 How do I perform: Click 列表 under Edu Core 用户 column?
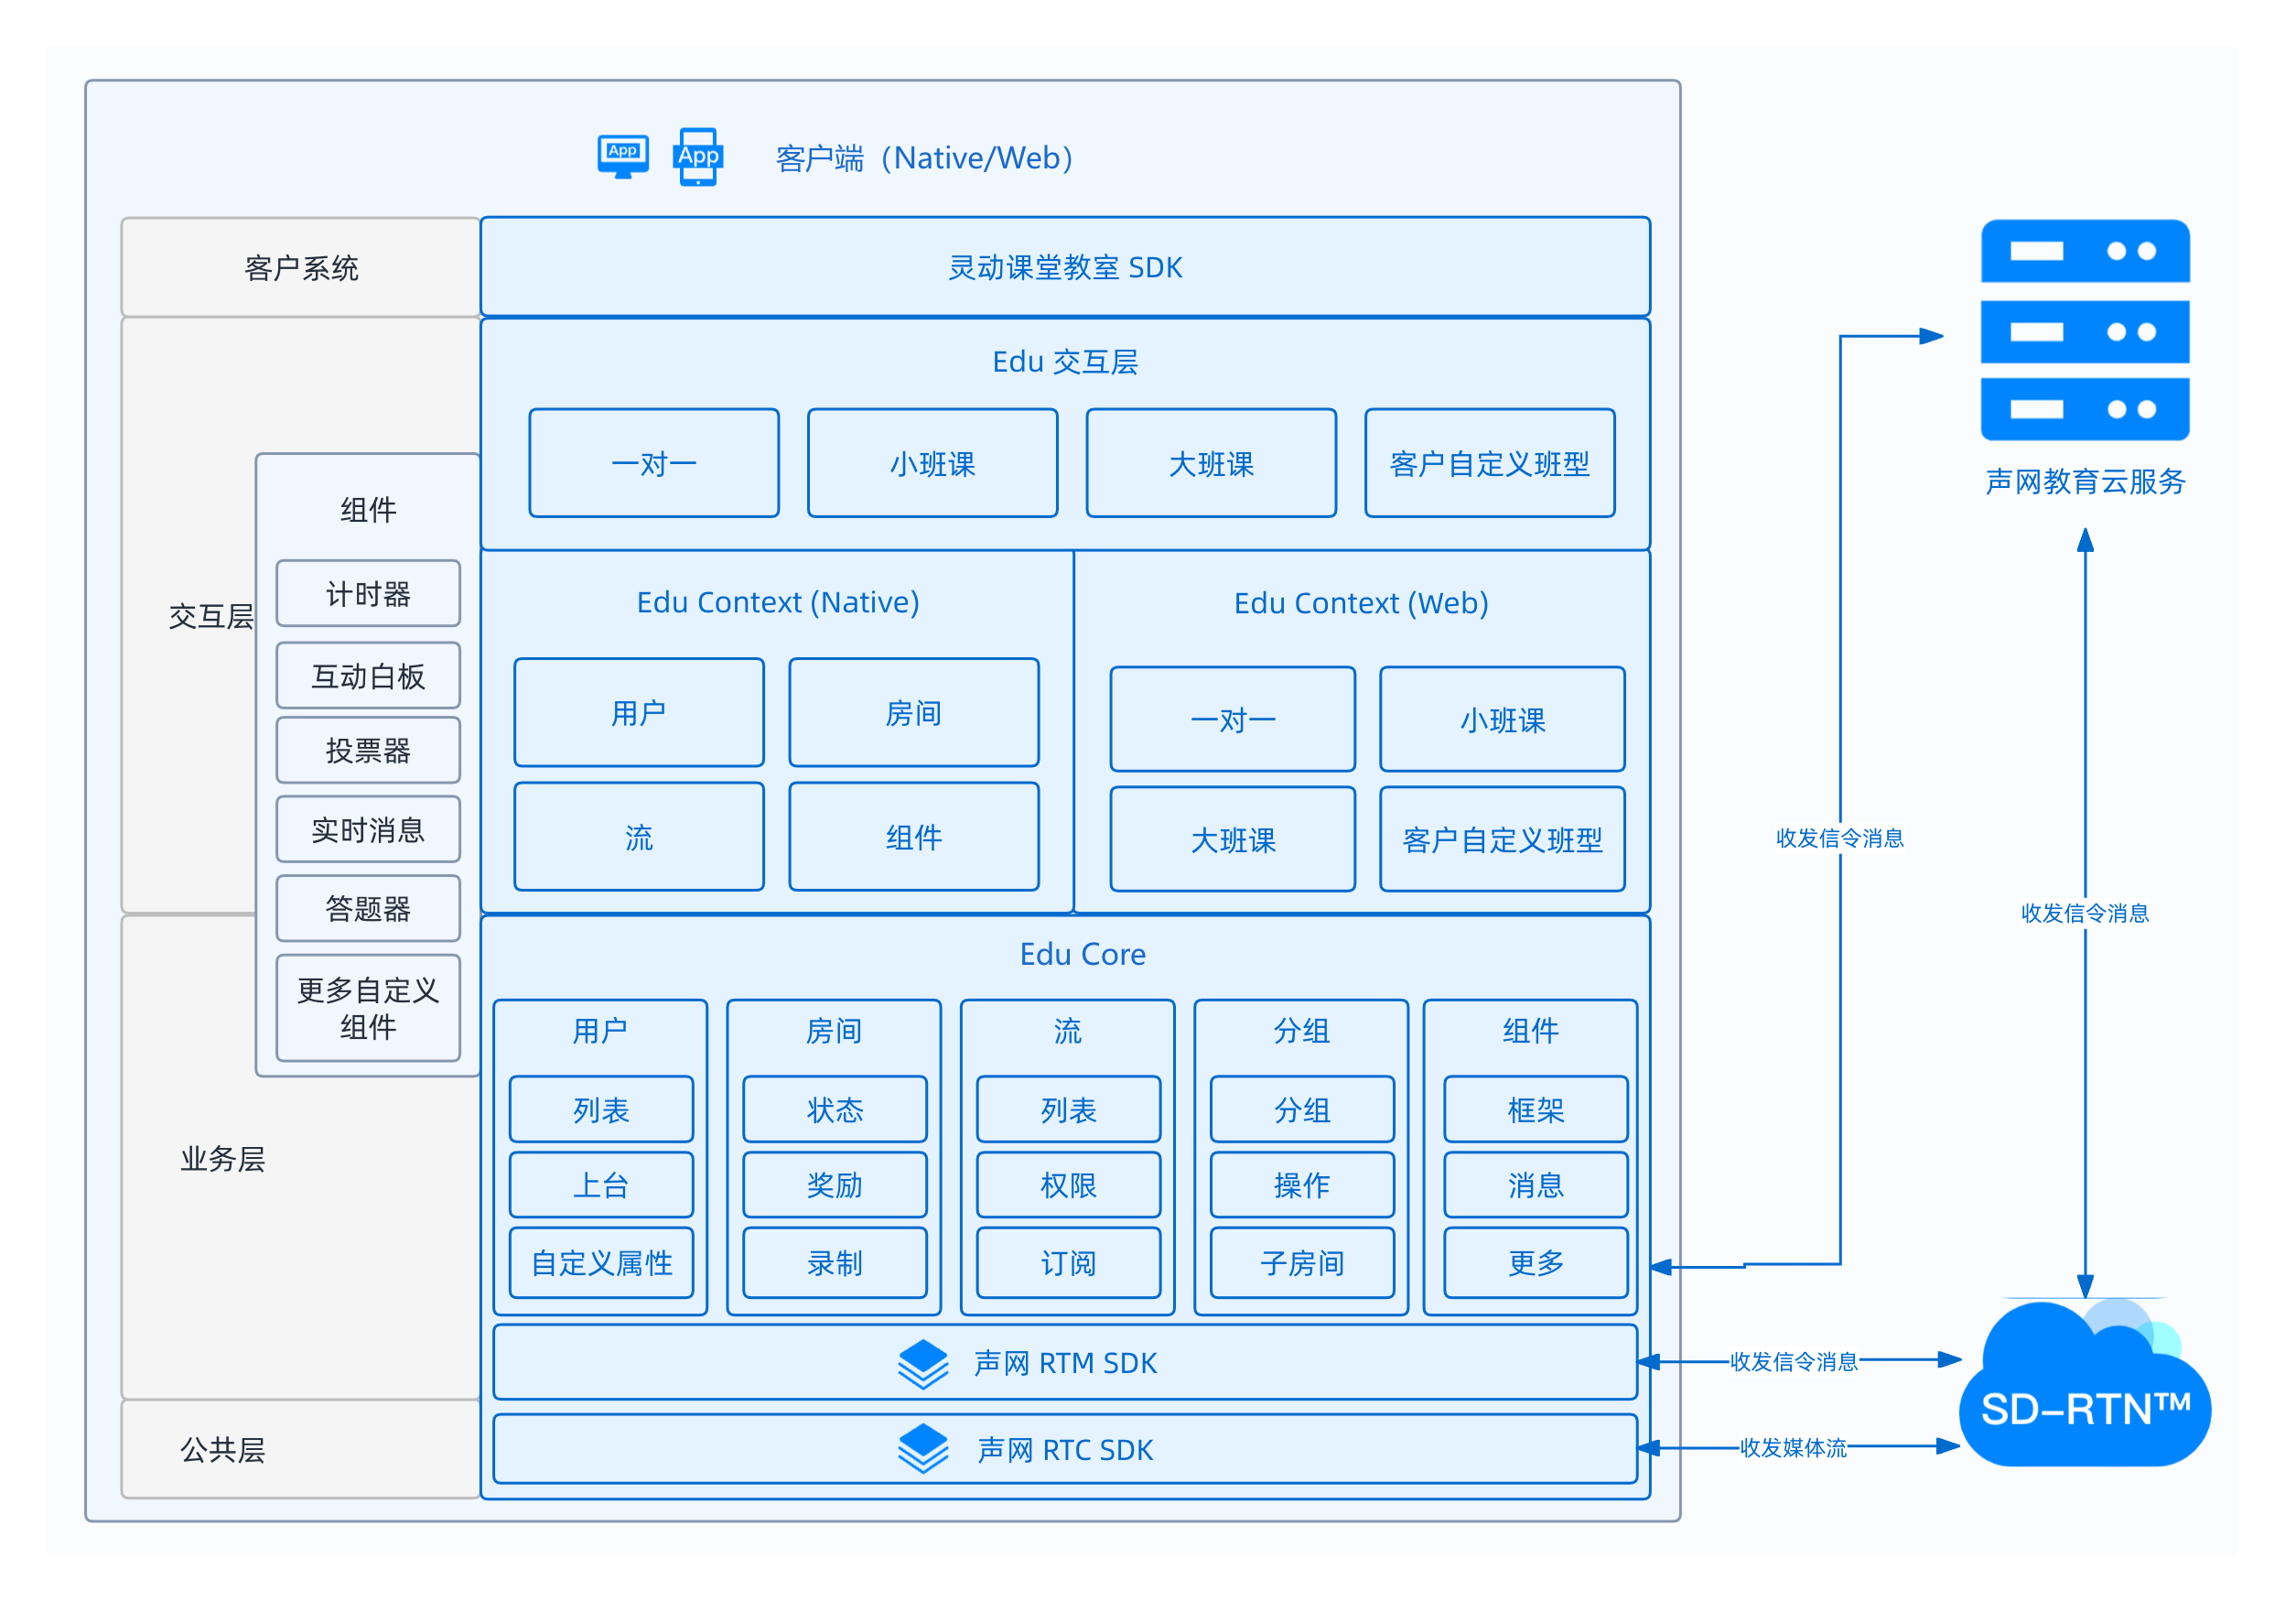pos(601,1109)
